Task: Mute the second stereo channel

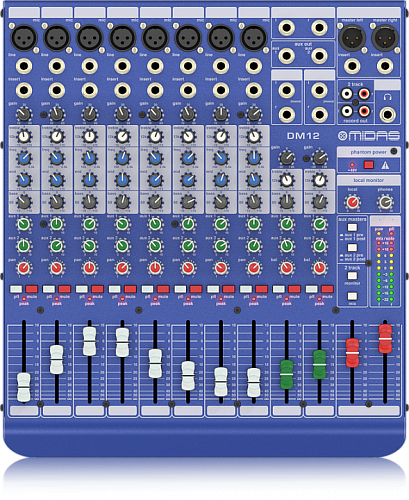Action: point(327,289)
